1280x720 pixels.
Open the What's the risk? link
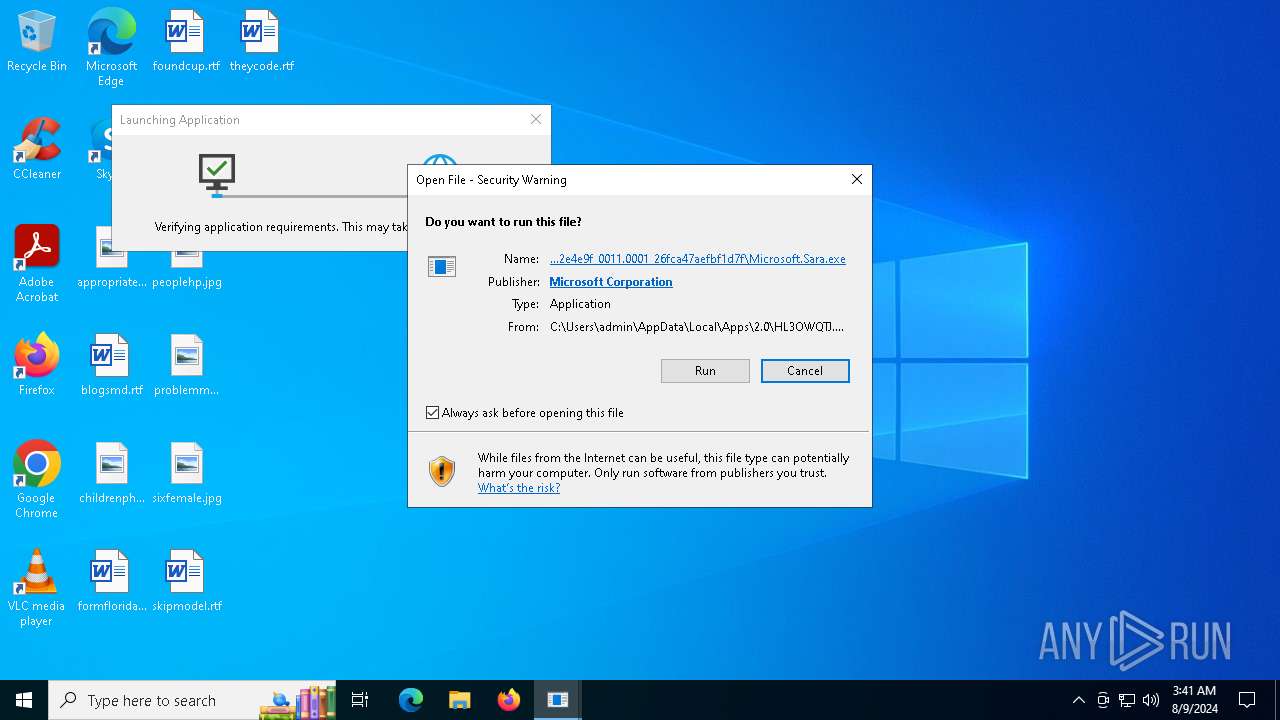pos(519,488)
